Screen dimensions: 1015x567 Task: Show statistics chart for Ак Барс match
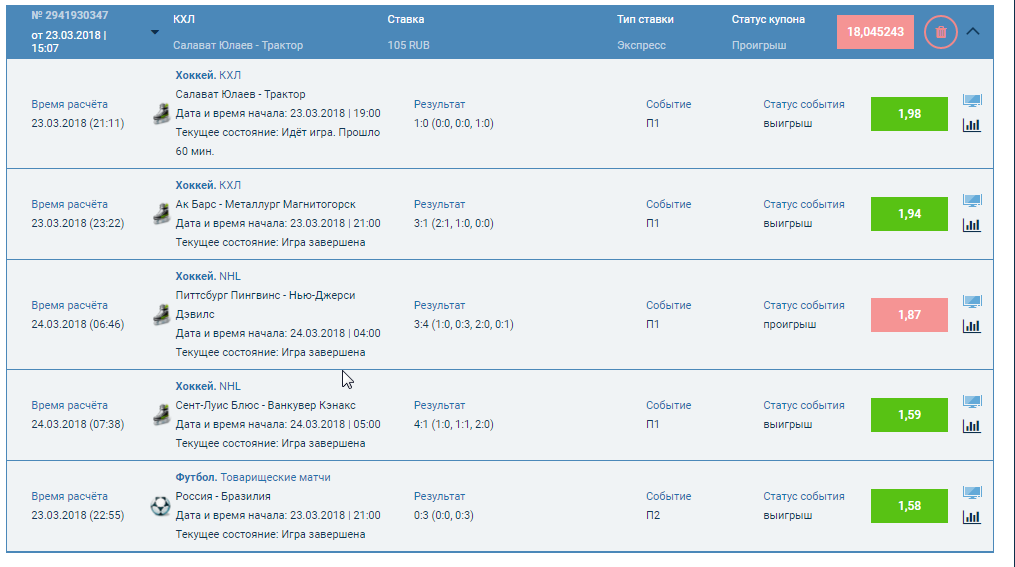pyautogui.click(x=971, y=225)
